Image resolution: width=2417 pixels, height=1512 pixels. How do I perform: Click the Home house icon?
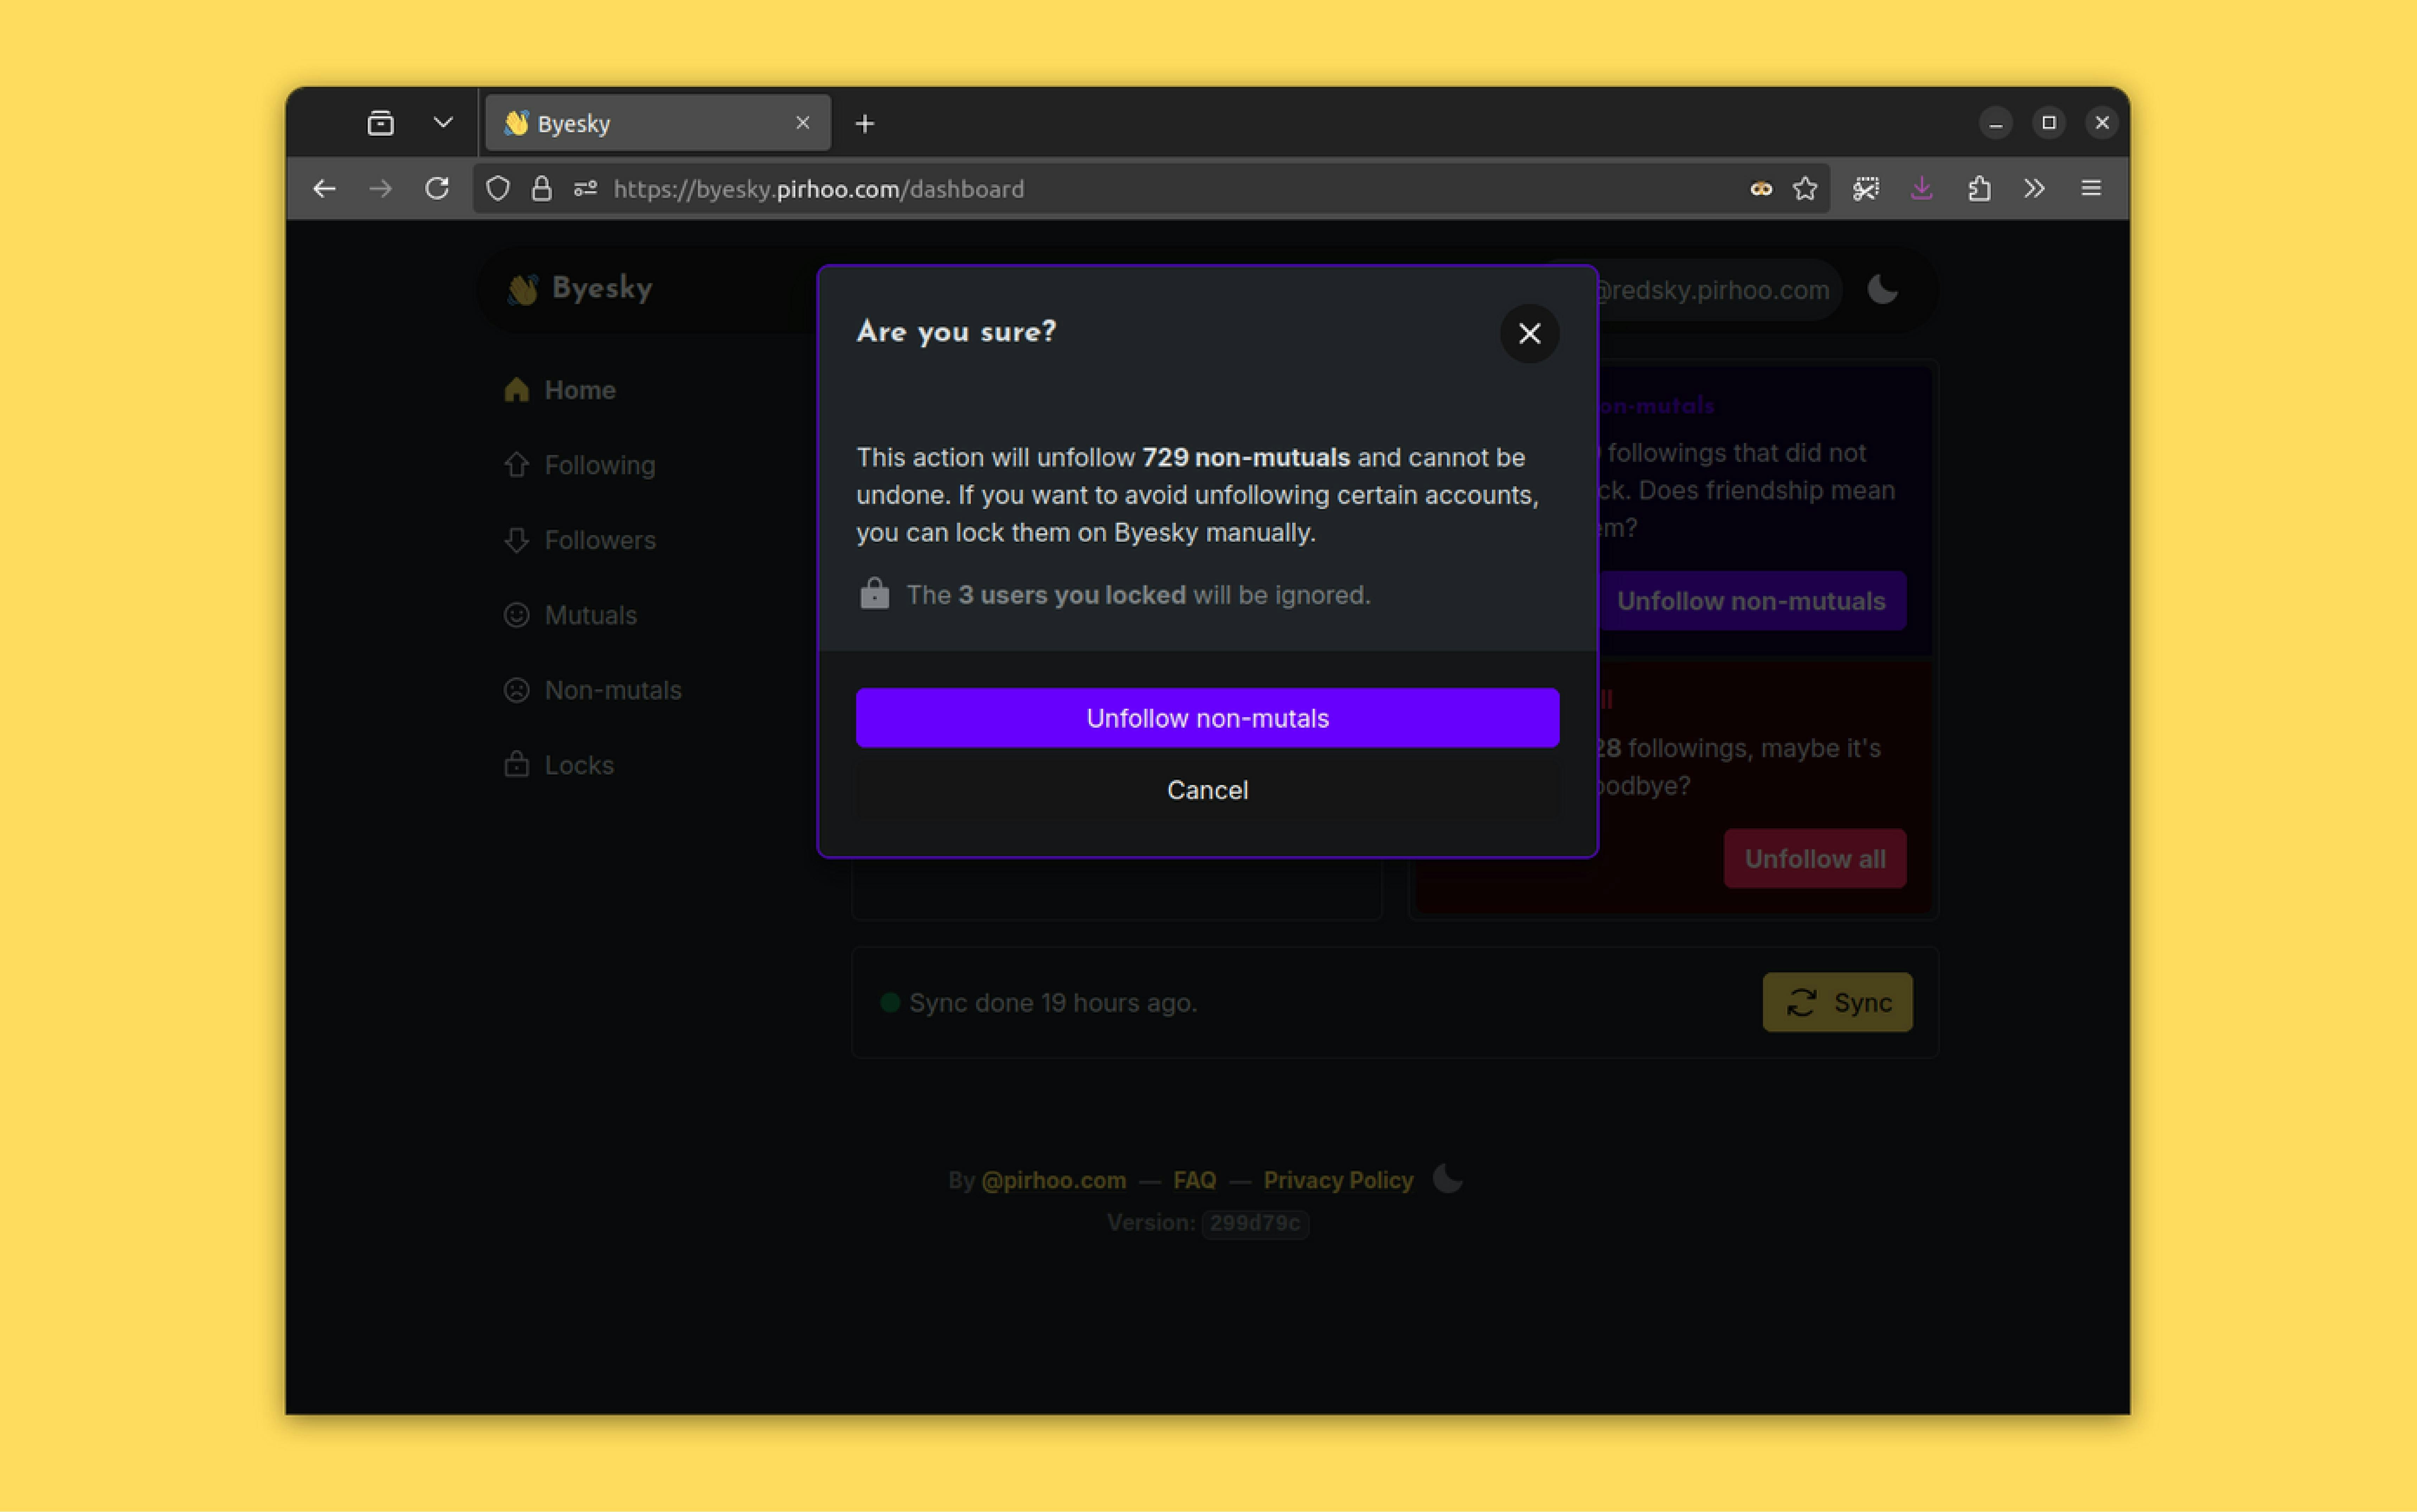516,389
